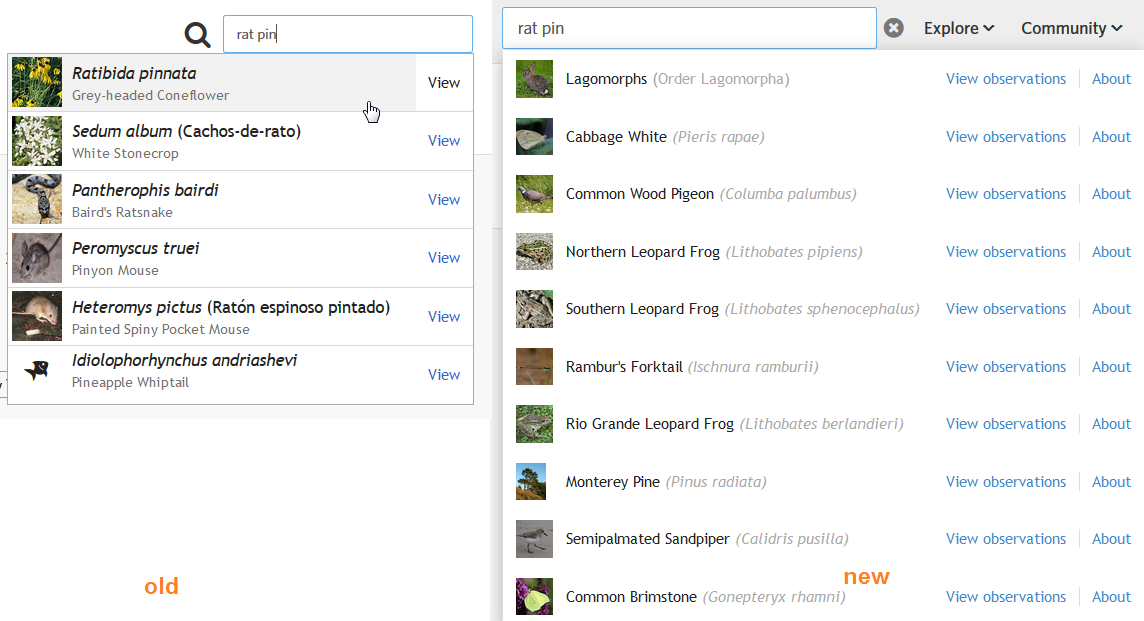Viewport: 1144px width, 621px height.
Task: Open View for Baird's Ratsnake
Action: pyautogui.click(x=444, y=199)
